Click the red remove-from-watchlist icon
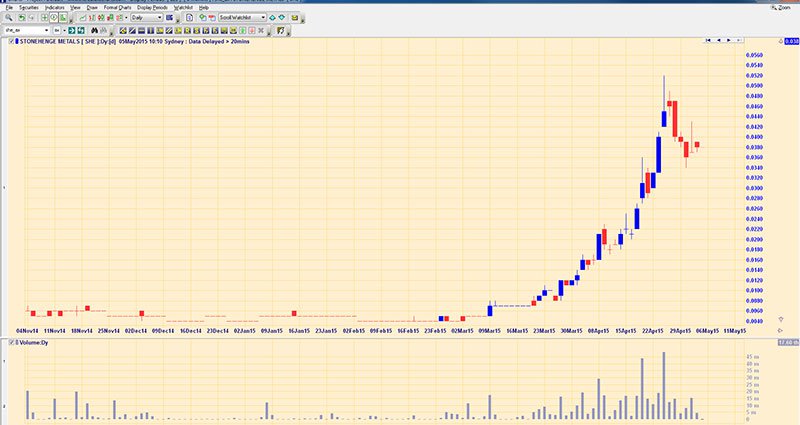The height and width of the screenshot is (425, 800). click(x=212, y=17)
